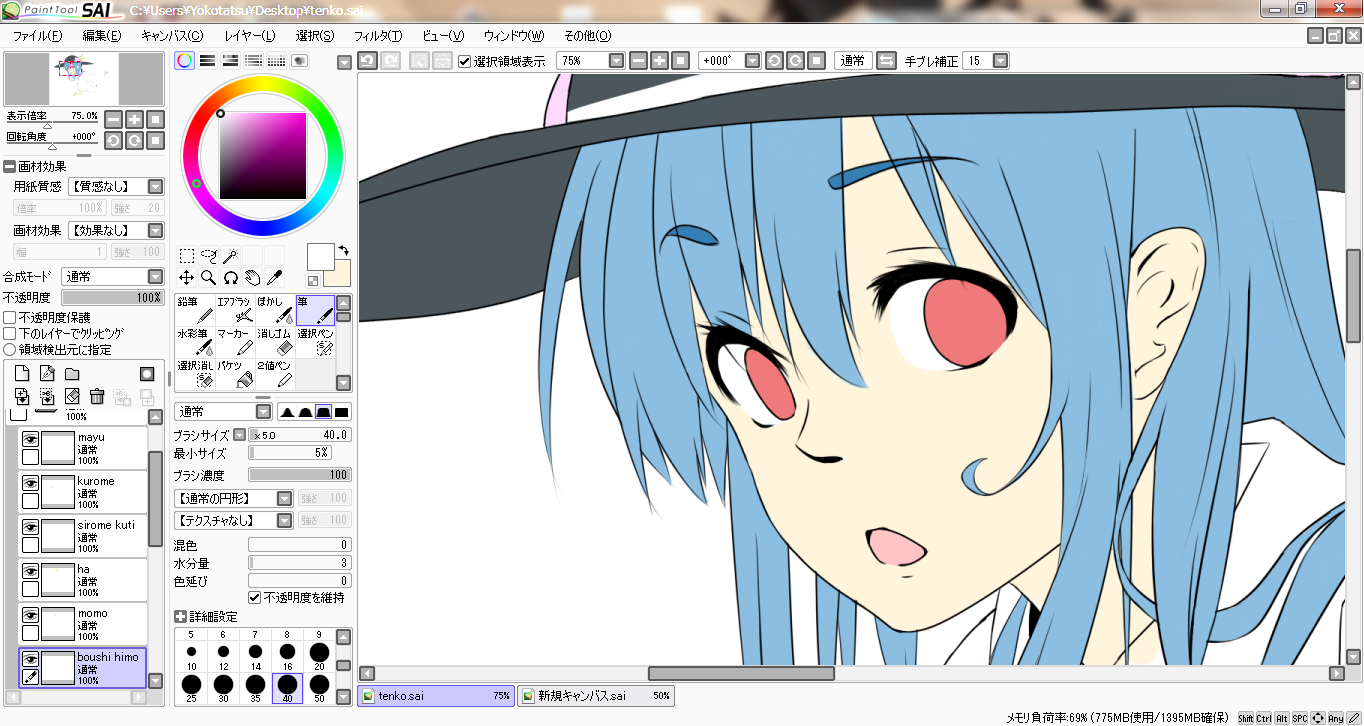Click undo arrow in the top toolbar
Viewport: 1364px width, 726px height.
click(x=368, y=61)
